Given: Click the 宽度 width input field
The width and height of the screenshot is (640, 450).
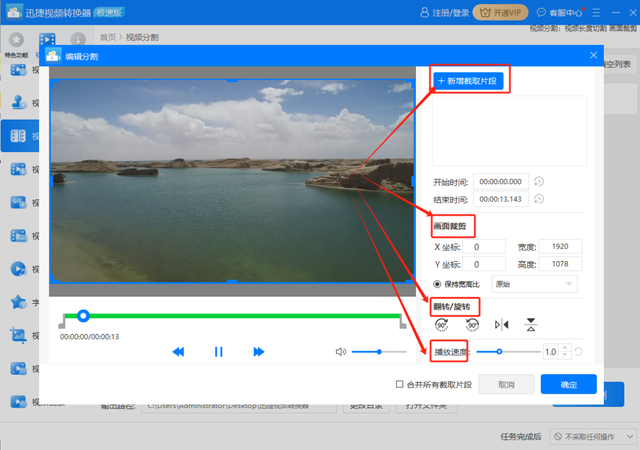Looking at the screenshot, I should [558, 247].
